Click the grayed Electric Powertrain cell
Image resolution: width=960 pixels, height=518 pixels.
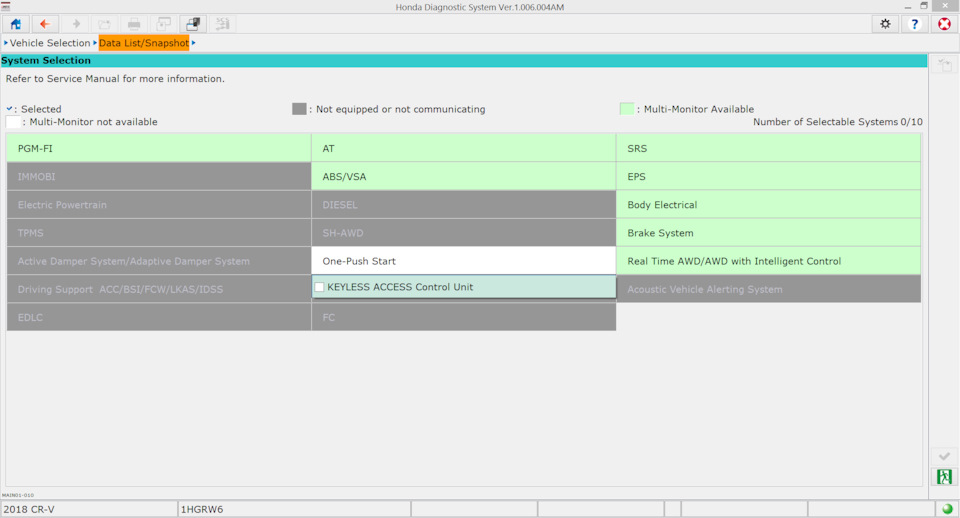[x=159, y=205]
